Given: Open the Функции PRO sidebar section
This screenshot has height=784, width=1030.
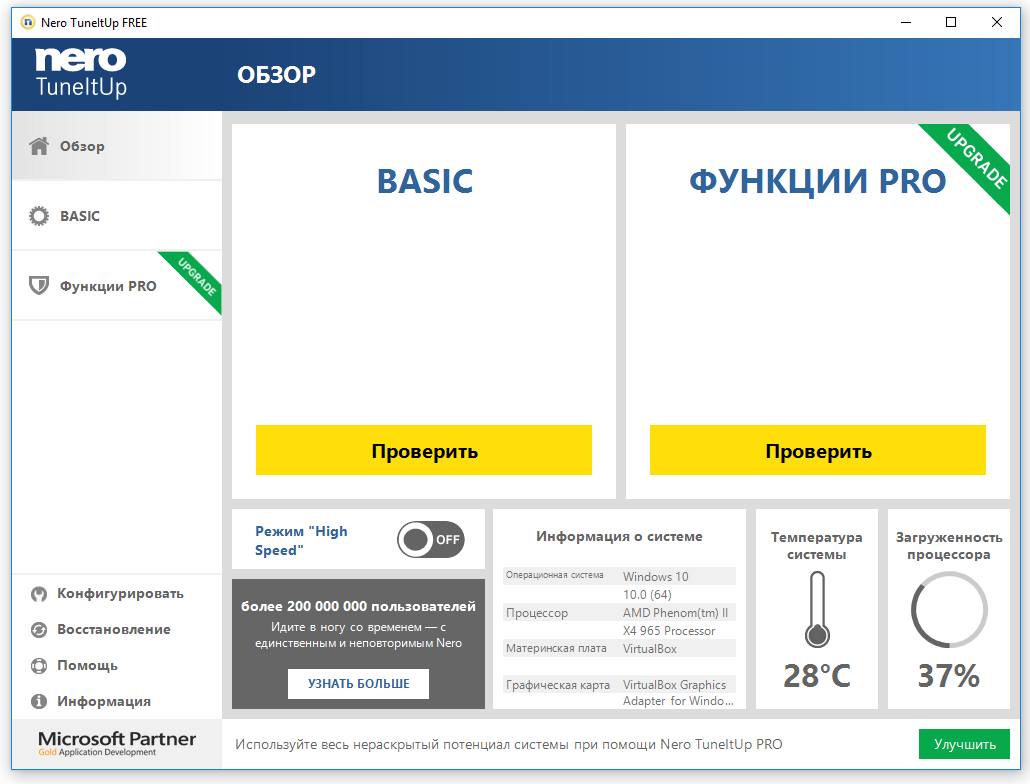Looking at the screenshot, I should pyautogui.click(x=117, y=286).
